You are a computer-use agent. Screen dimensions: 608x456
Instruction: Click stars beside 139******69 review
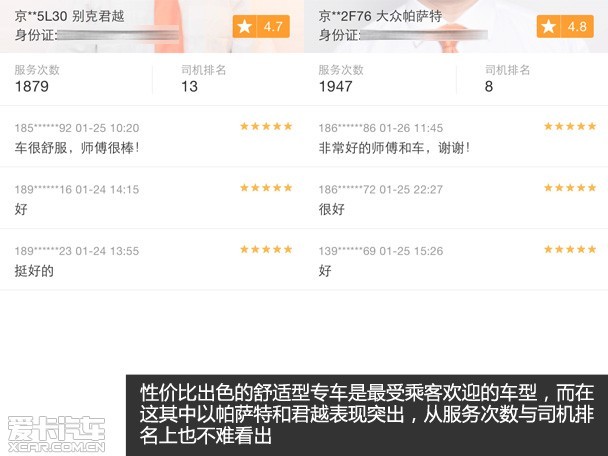(570, 249)
